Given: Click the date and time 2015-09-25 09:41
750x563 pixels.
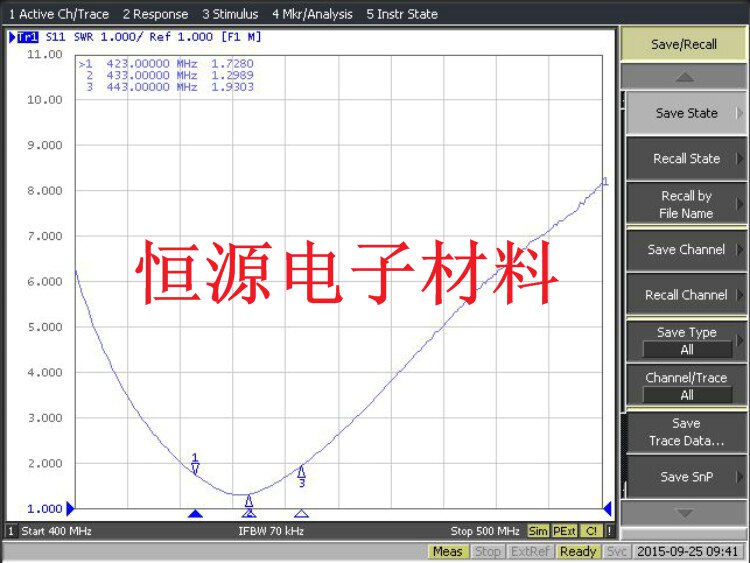Looking at the screenshot, I should pos(688,552).
